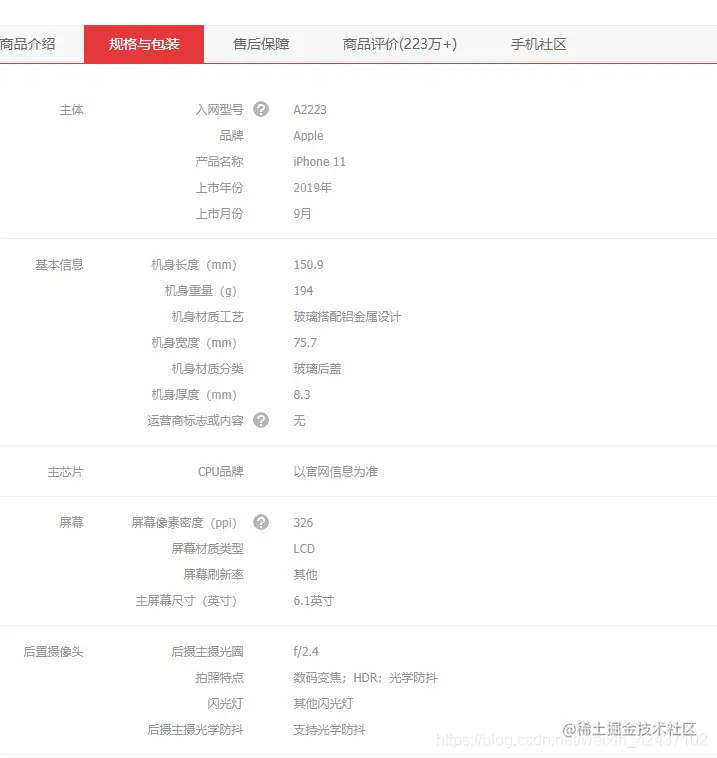
Task: Click the 机身重量 (g) label
Action: click(201, 291)
